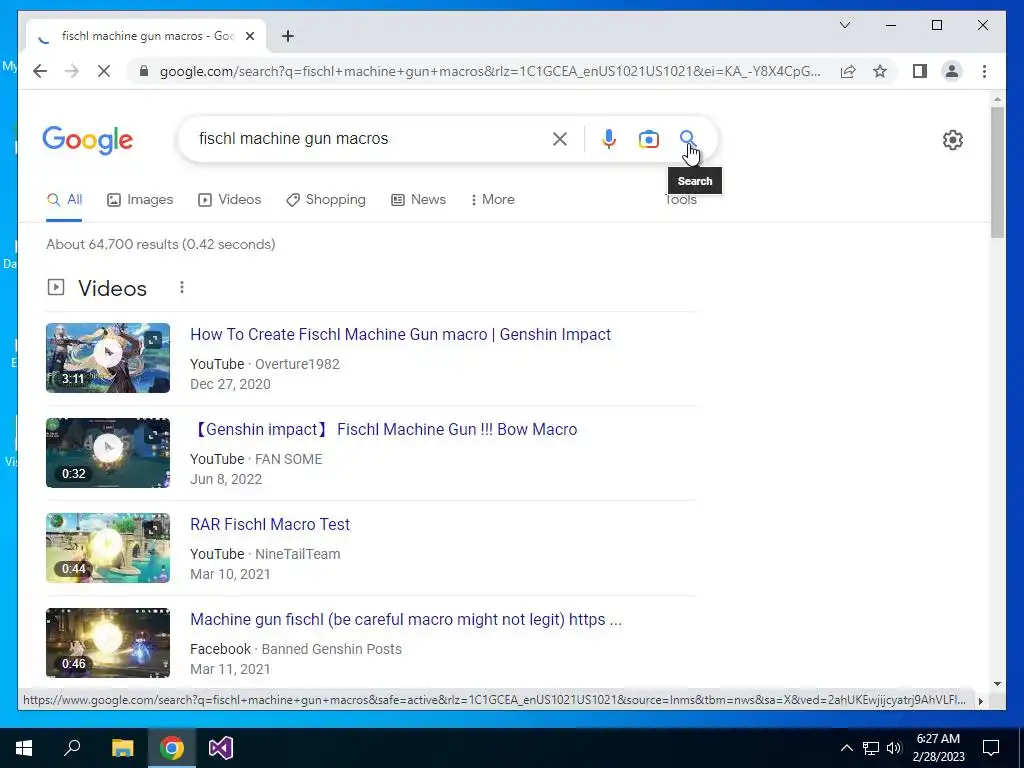This screenshot has width=1024, height=768.
Task: Open 'Fischl Machine Gun !!! Bow Macro' video link
Action: coord(384,429)
